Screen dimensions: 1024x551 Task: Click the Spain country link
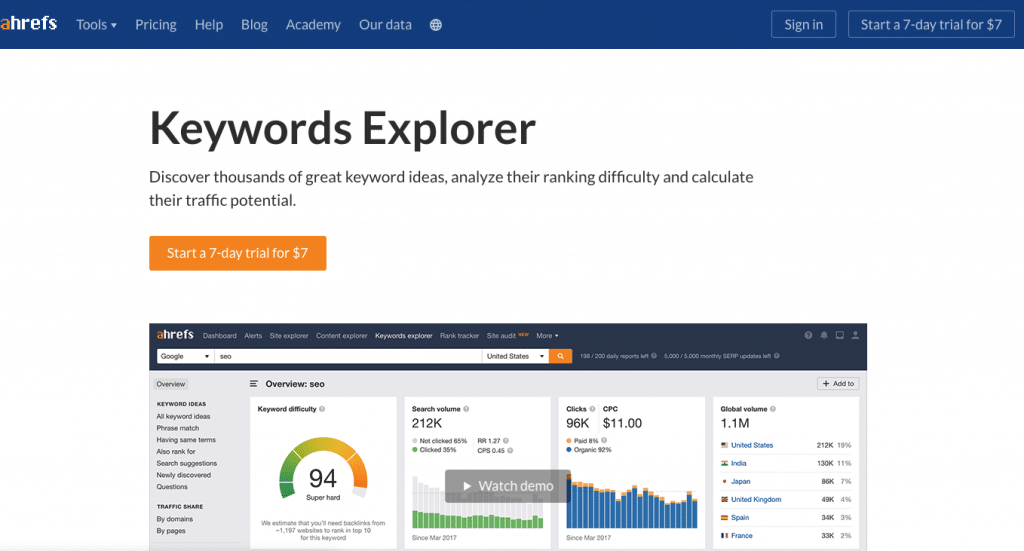coord(740,518)
